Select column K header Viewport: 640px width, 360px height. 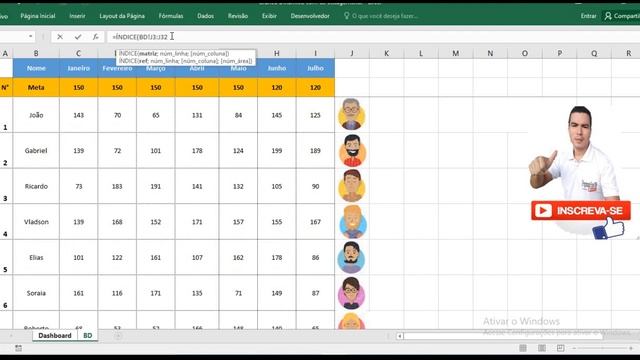(386, 53)
